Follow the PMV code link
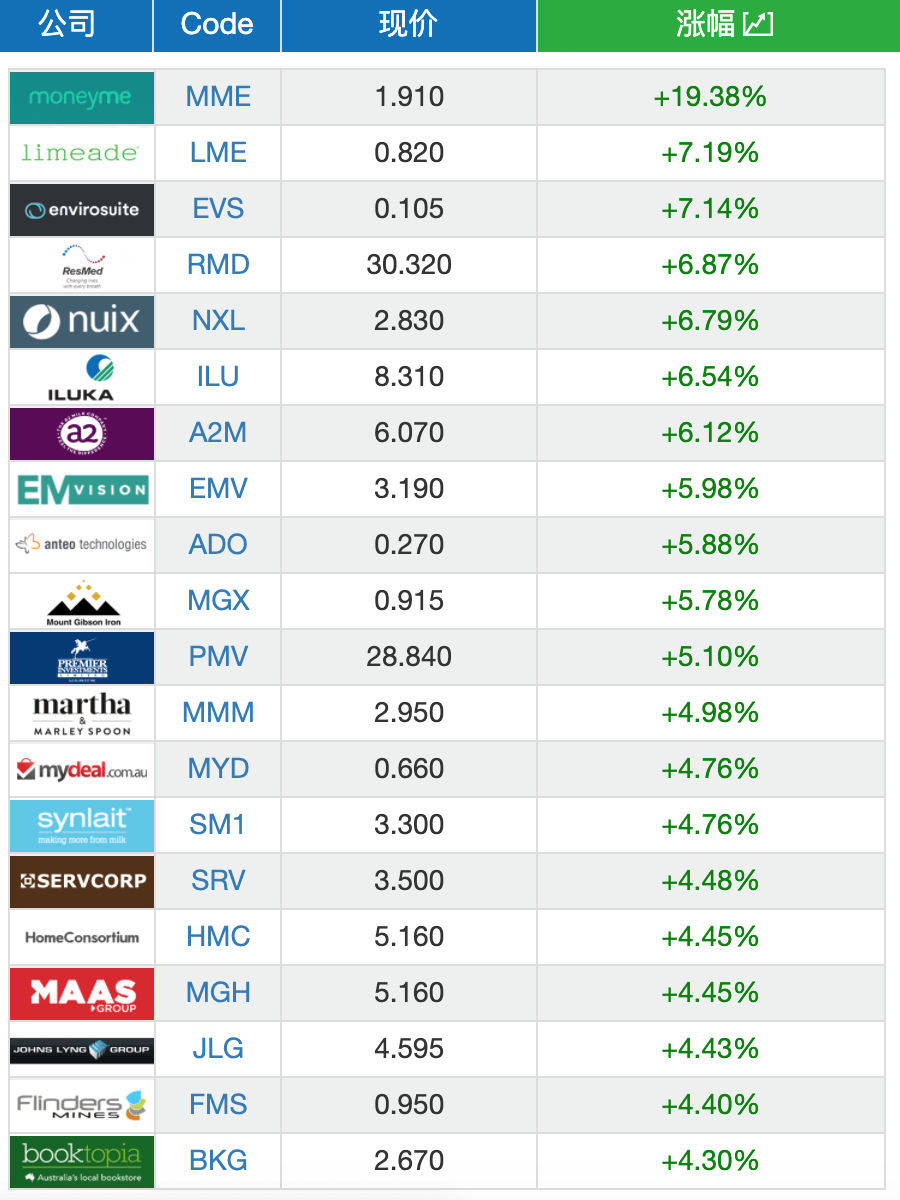Viewport: 900px width, 1200px height. pos(218,657)
